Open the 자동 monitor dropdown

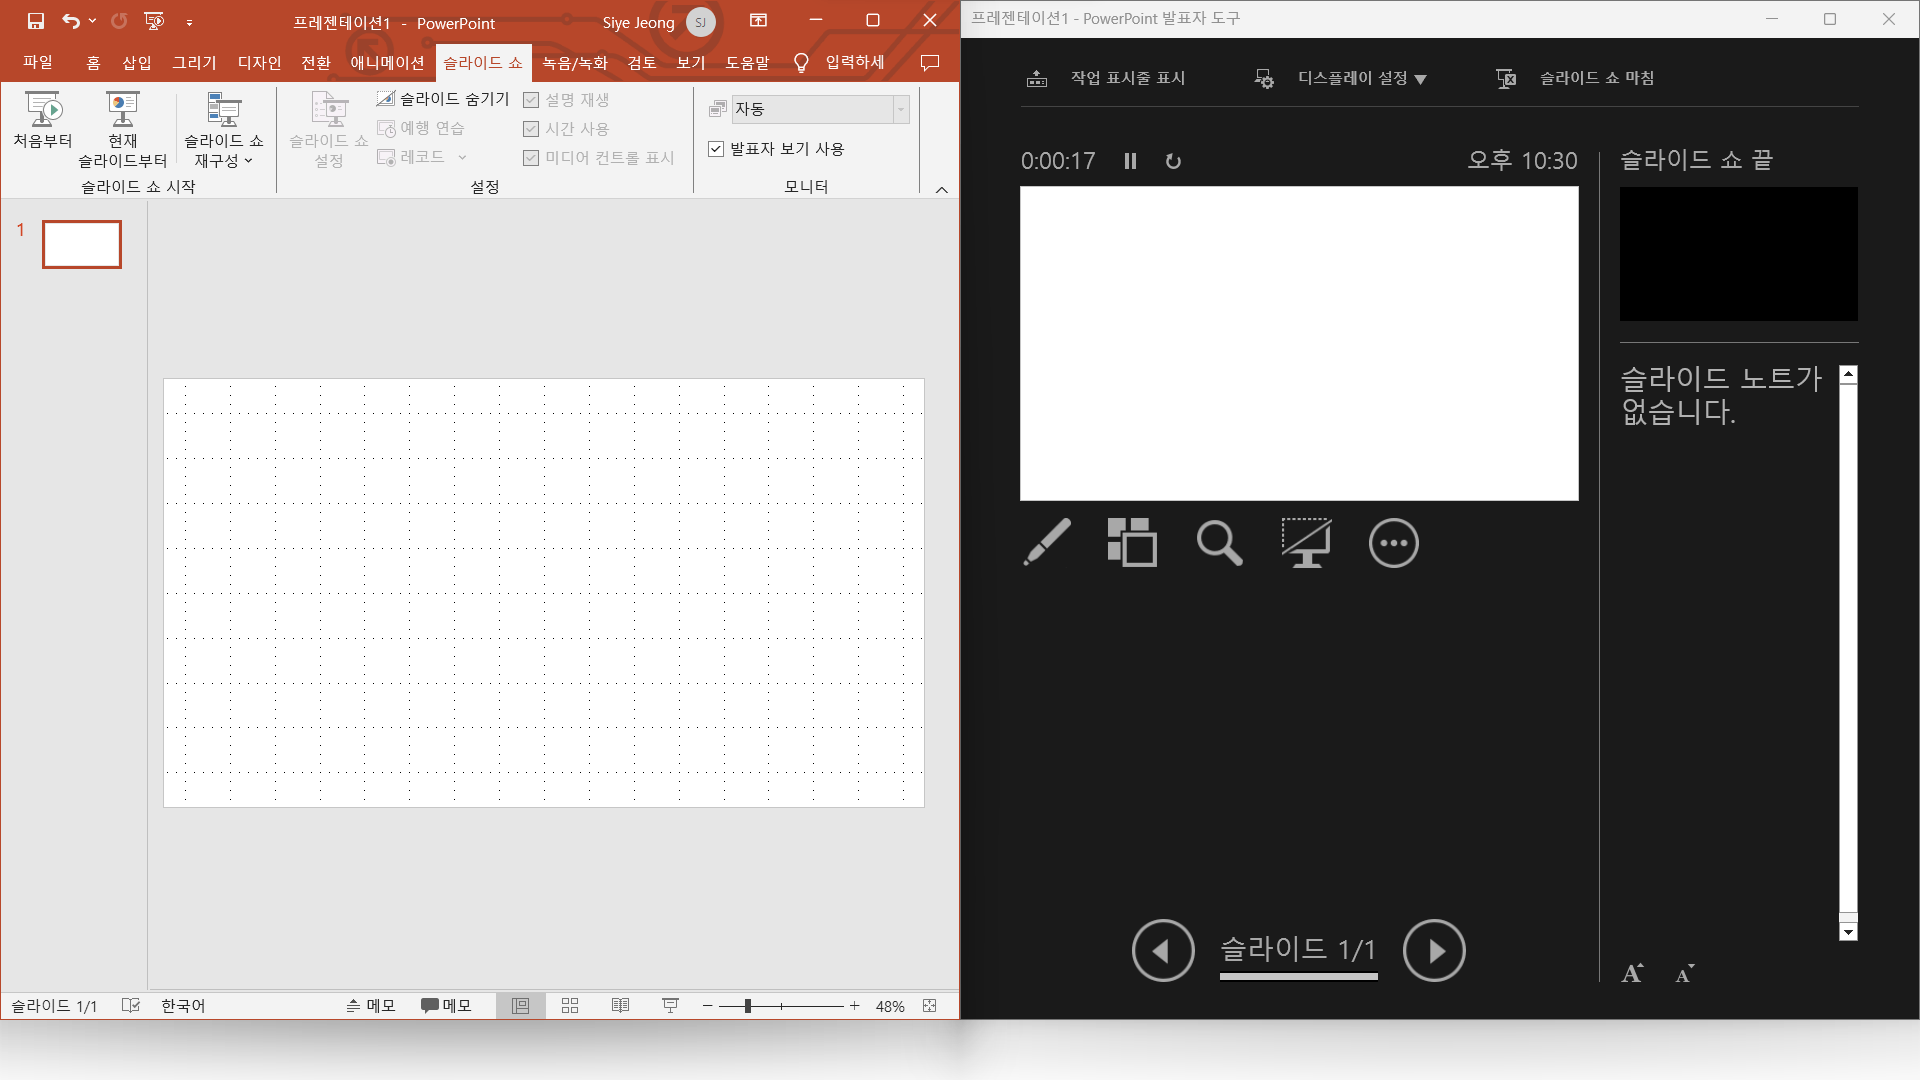[900, 109]
